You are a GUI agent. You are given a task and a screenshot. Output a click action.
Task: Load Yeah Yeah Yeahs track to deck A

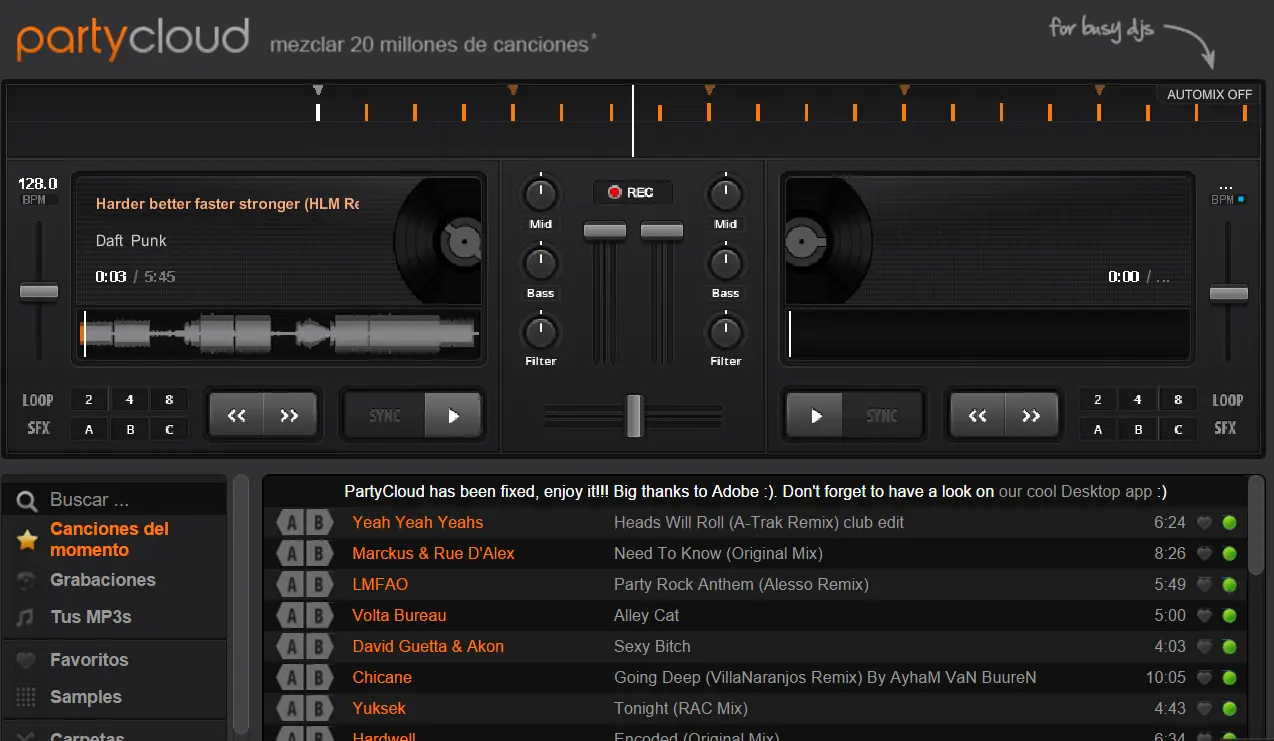tap(290, 522)
